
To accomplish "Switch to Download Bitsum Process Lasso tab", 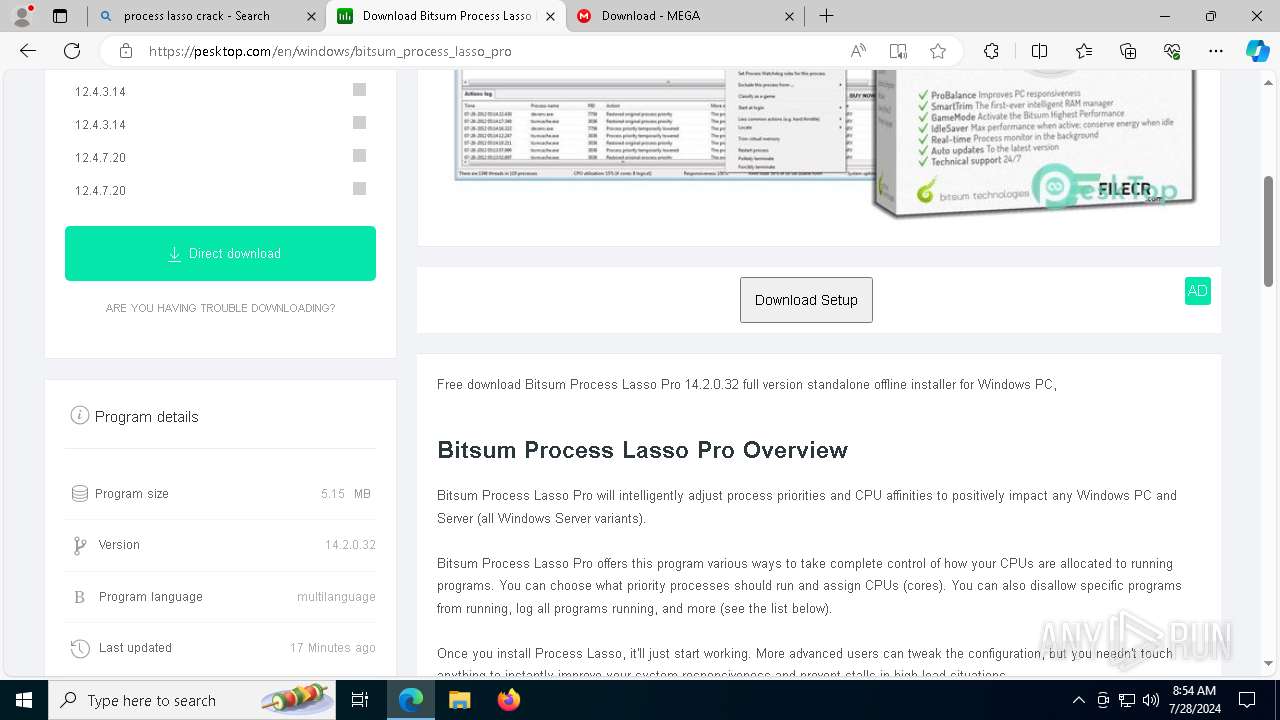I will pyautogui.click(x=446, y=16).
